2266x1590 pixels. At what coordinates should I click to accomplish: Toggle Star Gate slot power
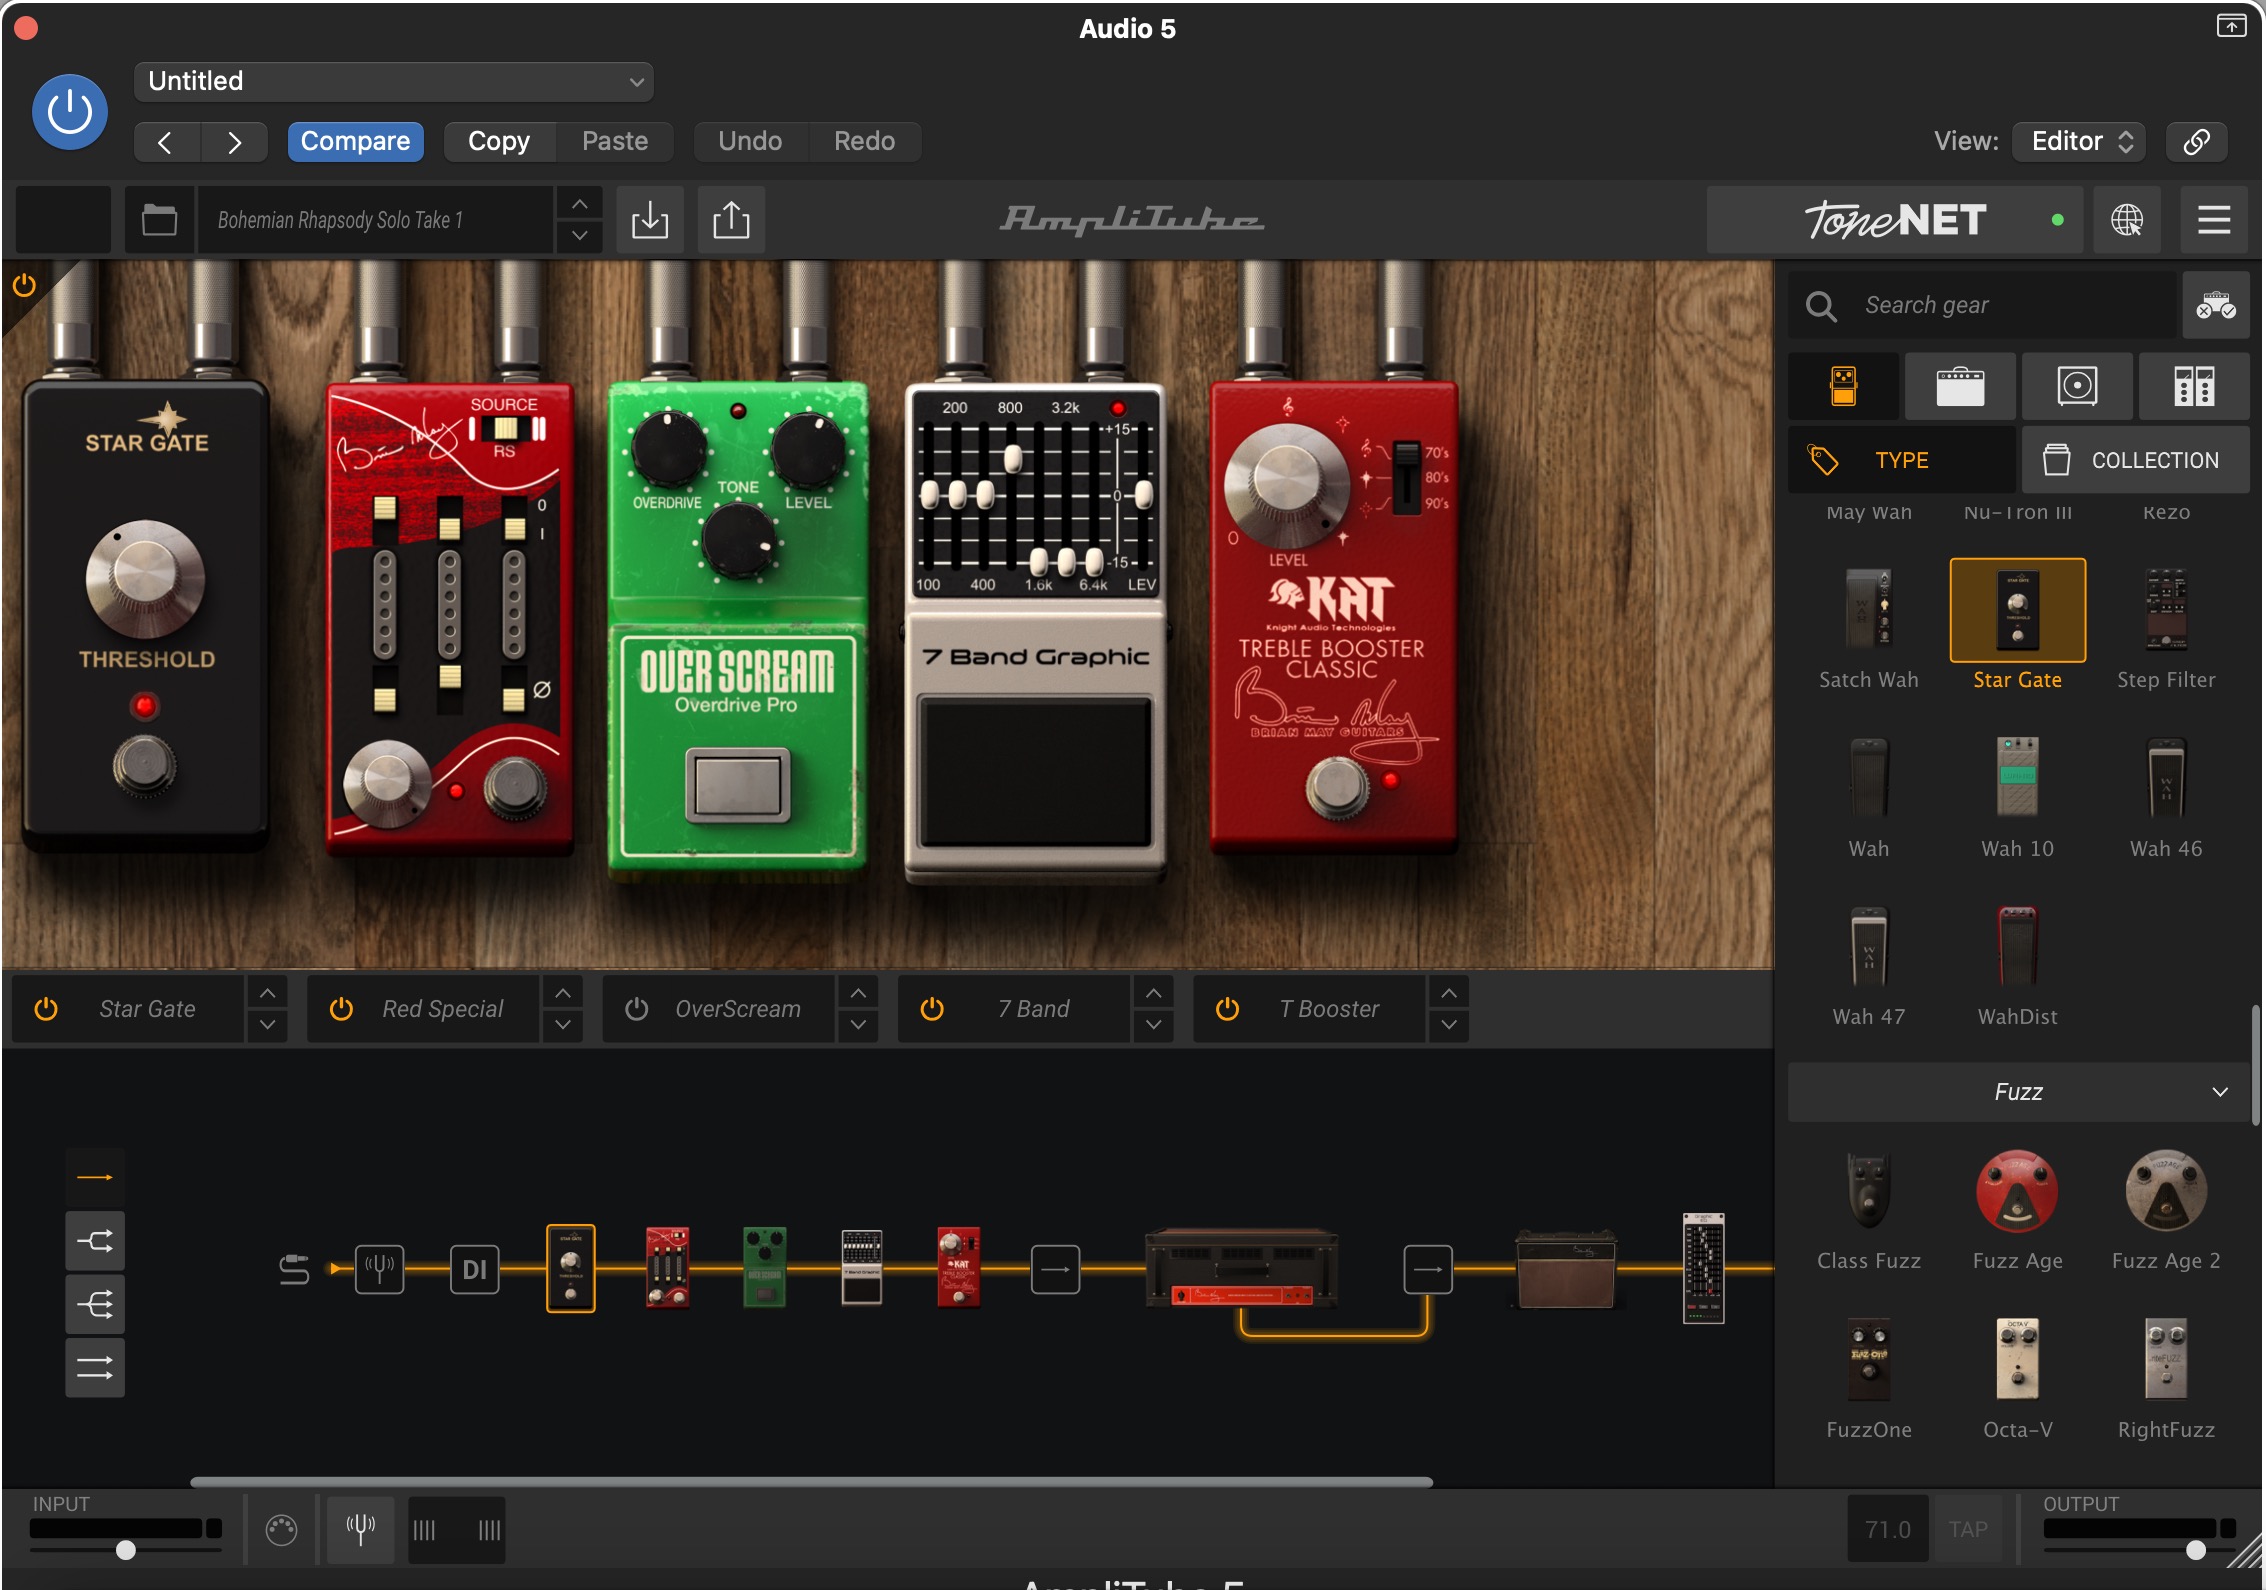coord(46,1009)
